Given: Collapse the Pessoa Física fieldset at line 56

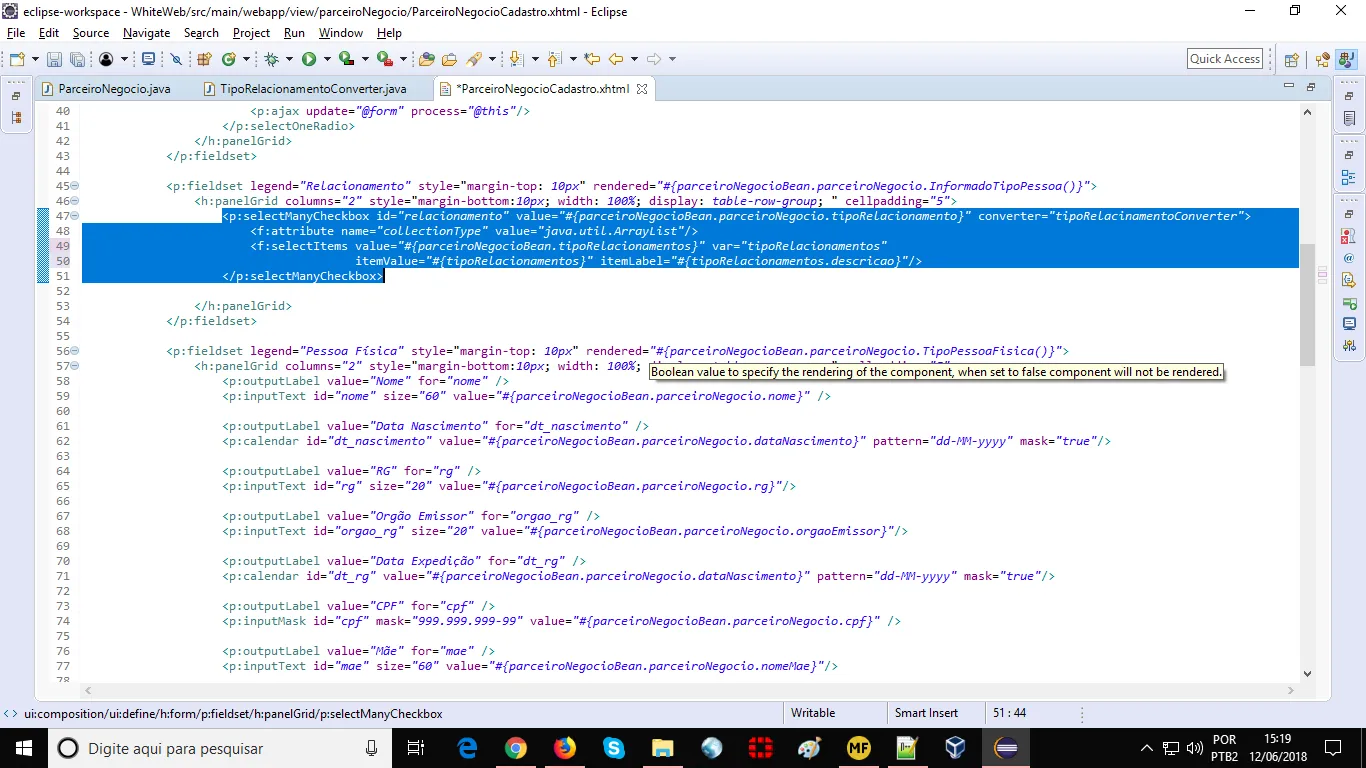Looking at the screenshot, I should [x=75, y=351].
